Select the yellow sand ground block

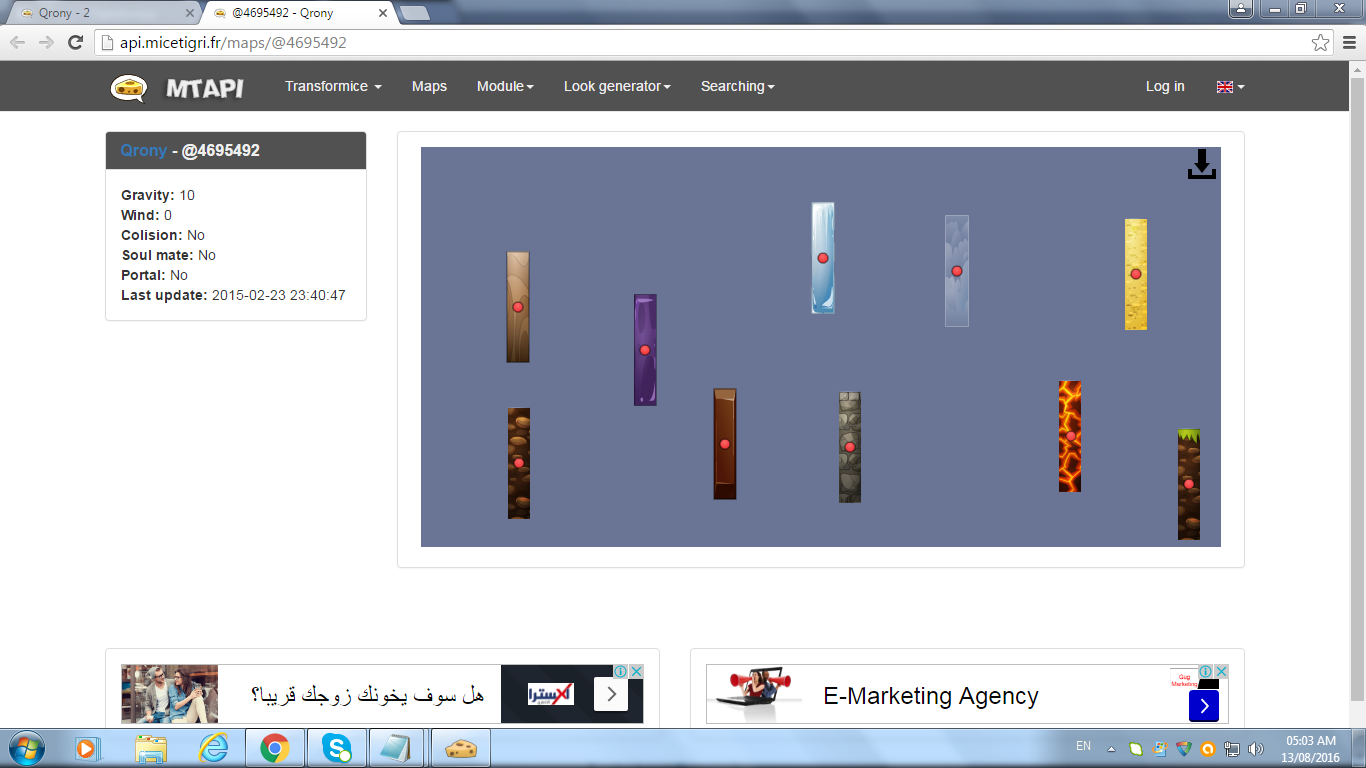(1136, 274)
